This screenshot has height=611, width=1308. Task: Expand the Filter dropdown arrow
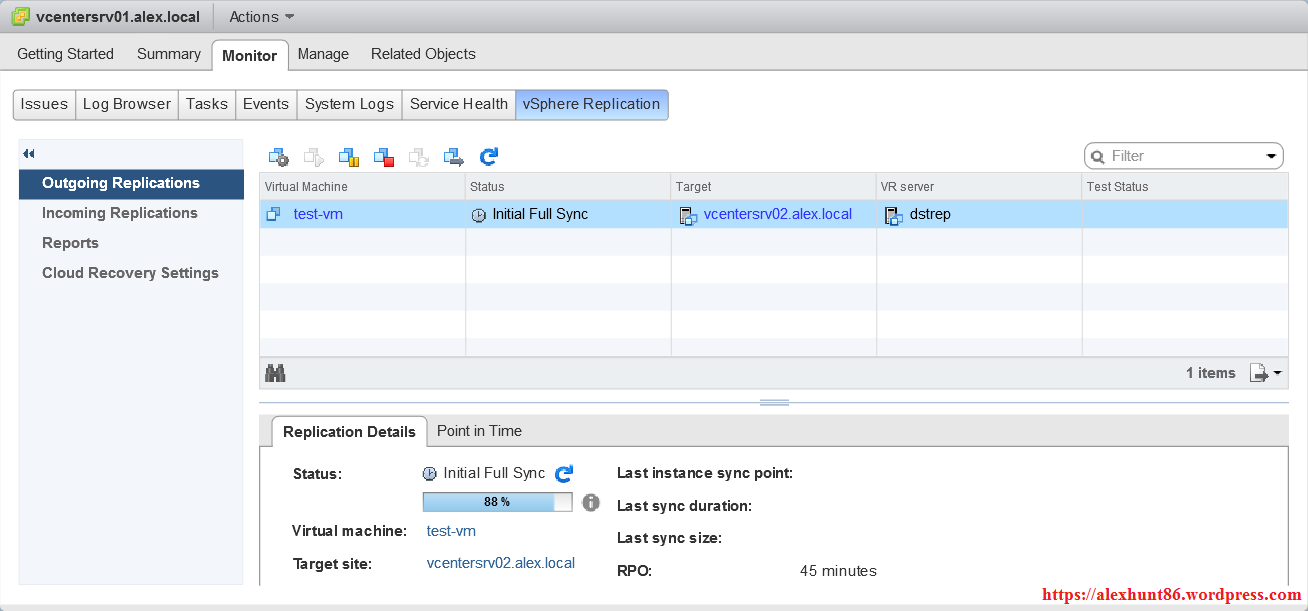point(1272,156)
